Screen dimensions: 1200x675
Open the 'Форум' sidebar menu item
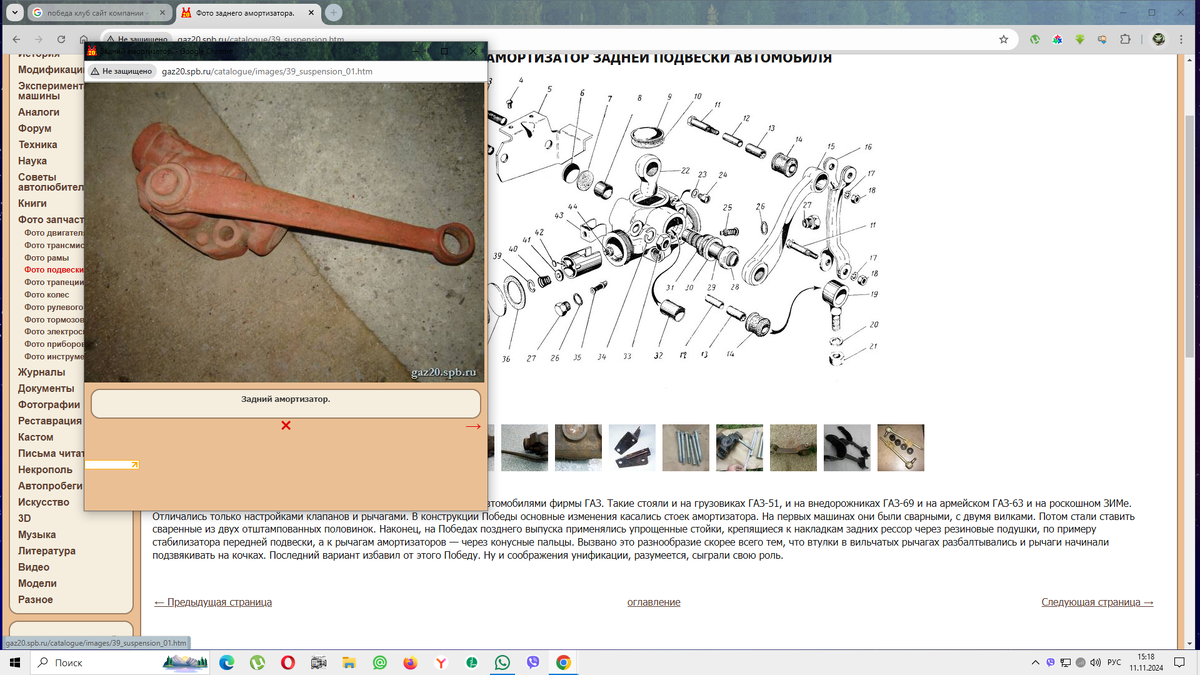coord(34,128)
